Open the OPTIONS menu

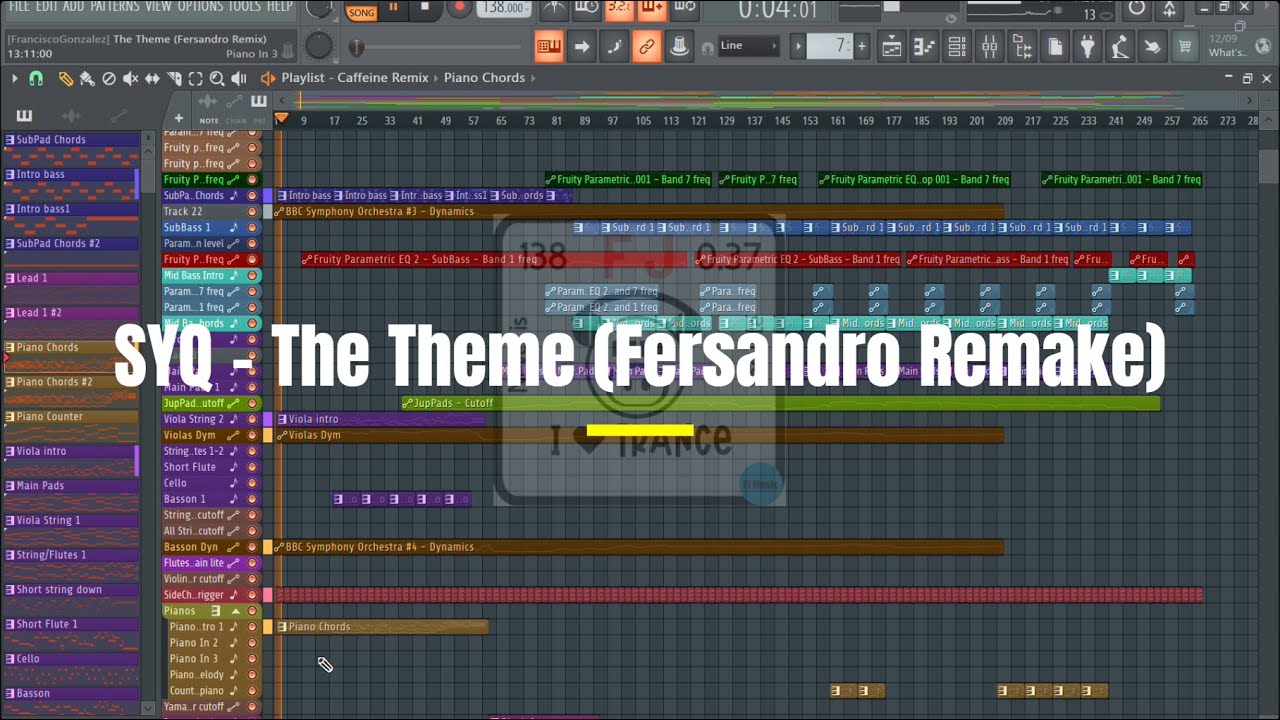coord(201,6)
